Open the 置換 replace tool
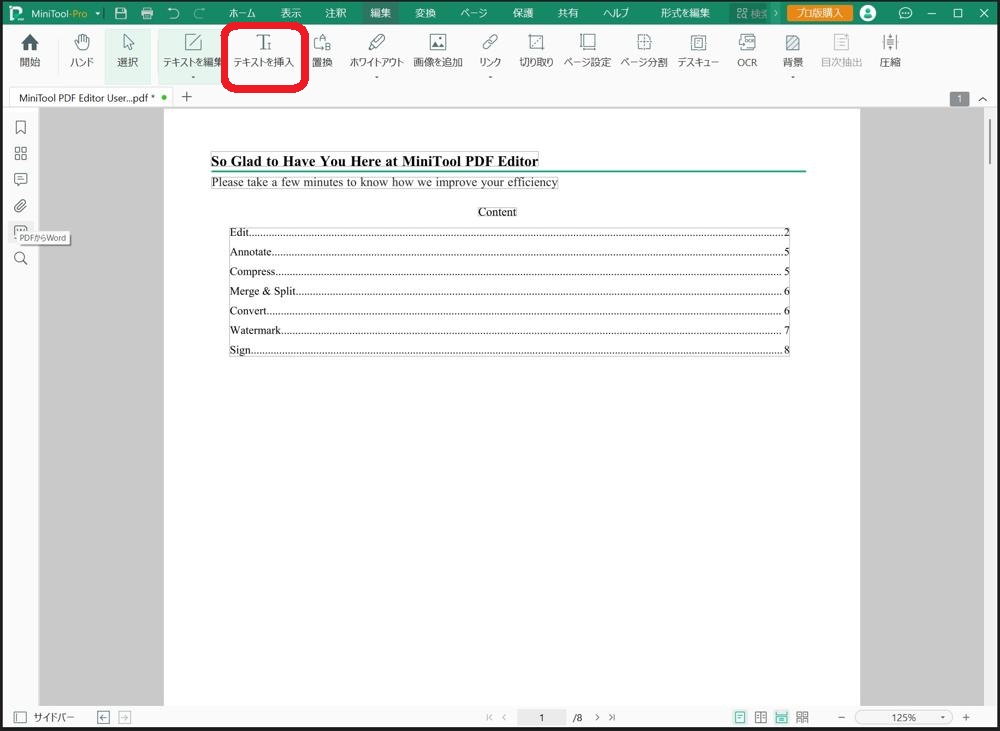 [x=322, y=51]
